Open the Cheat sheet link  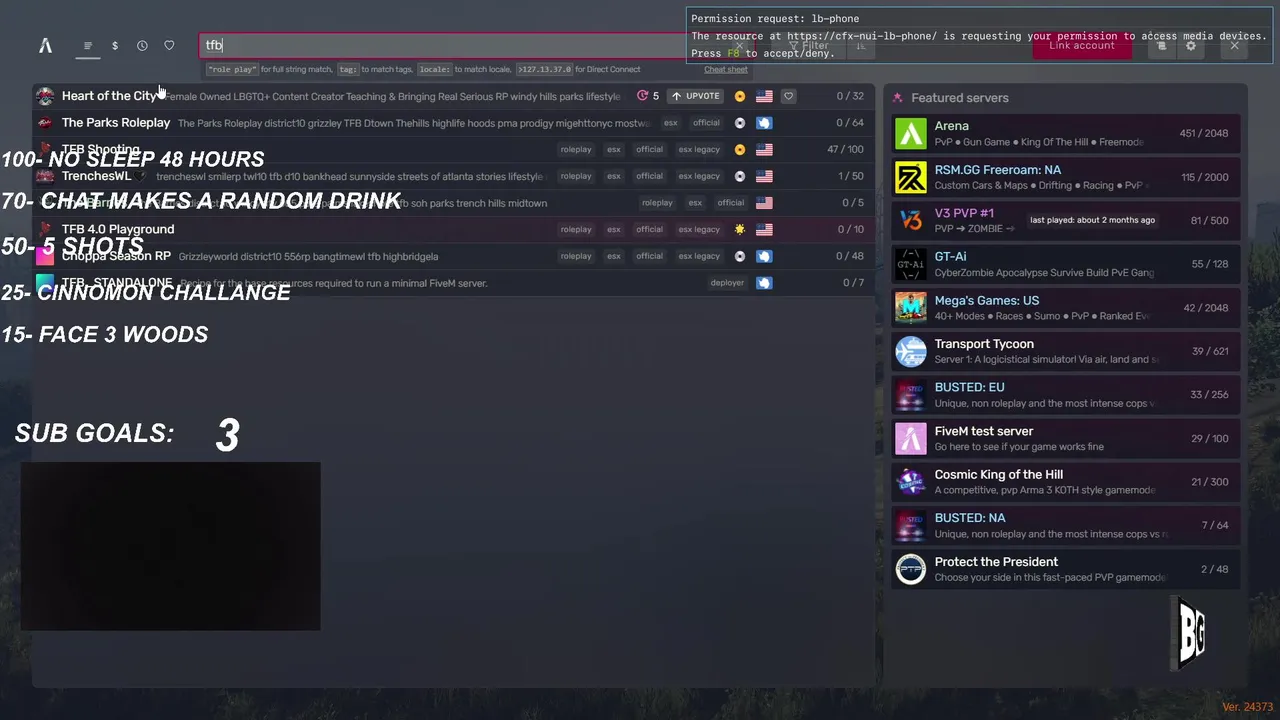725,69
